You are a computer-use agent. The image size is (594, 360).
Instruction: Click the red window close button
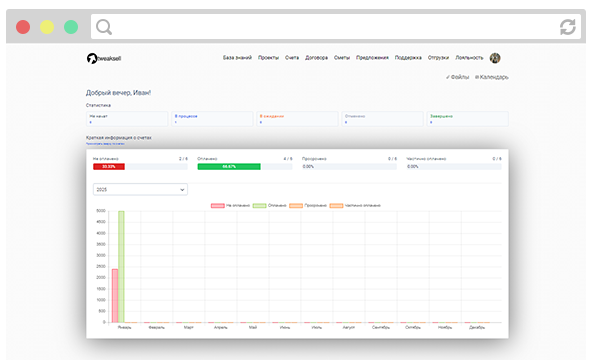pos(23,27)
